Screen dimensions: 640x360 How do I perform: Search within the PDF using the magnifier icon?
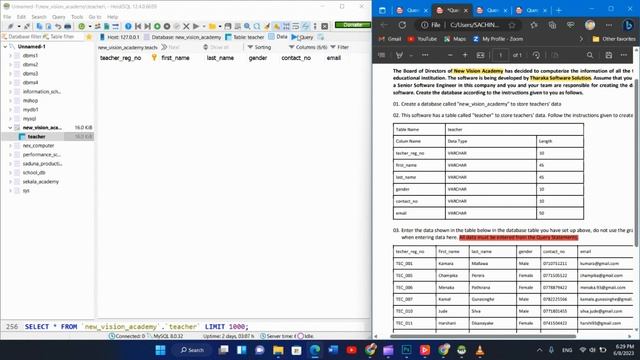(590, 55)
